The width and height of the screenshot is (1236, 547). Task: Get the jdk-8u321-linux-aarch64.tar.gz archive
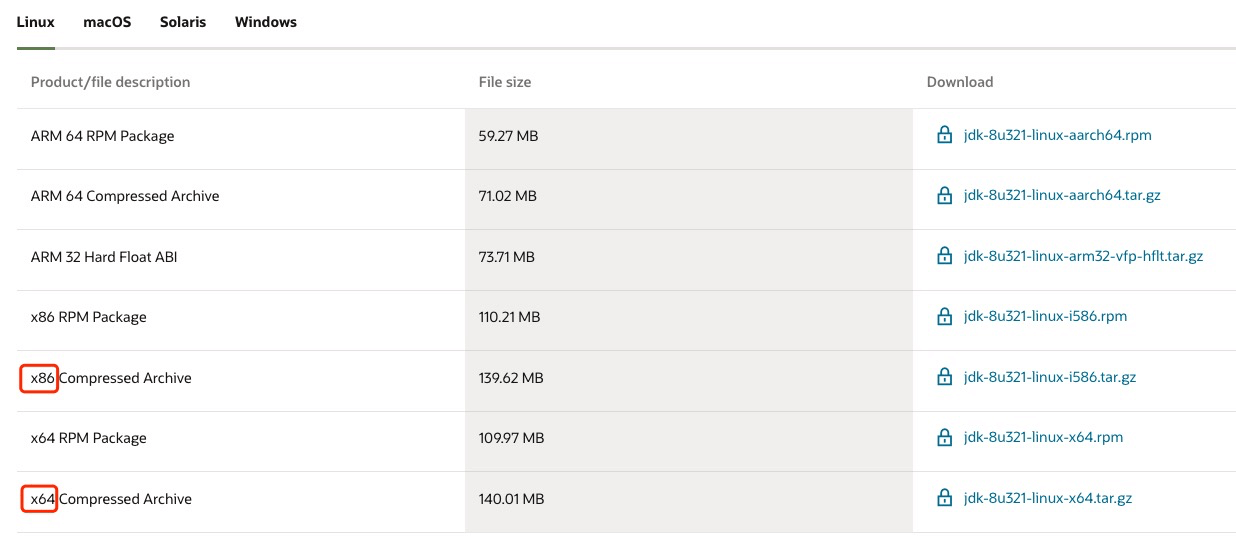click(x=1061, y=196)
